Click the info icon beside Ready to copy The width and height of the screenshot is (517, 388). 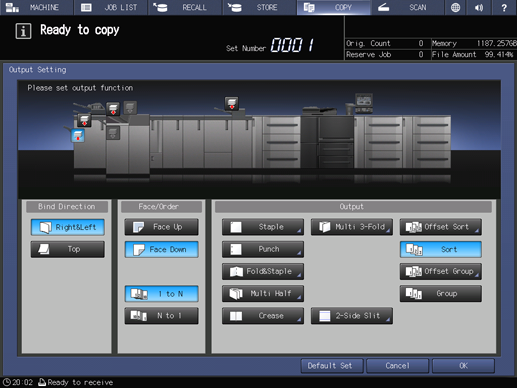[x=23, y=31]
